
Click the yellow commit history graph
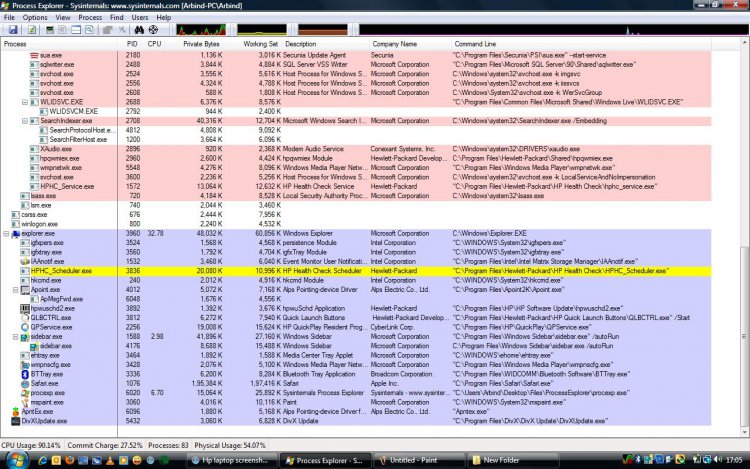(x=262, y=30)
